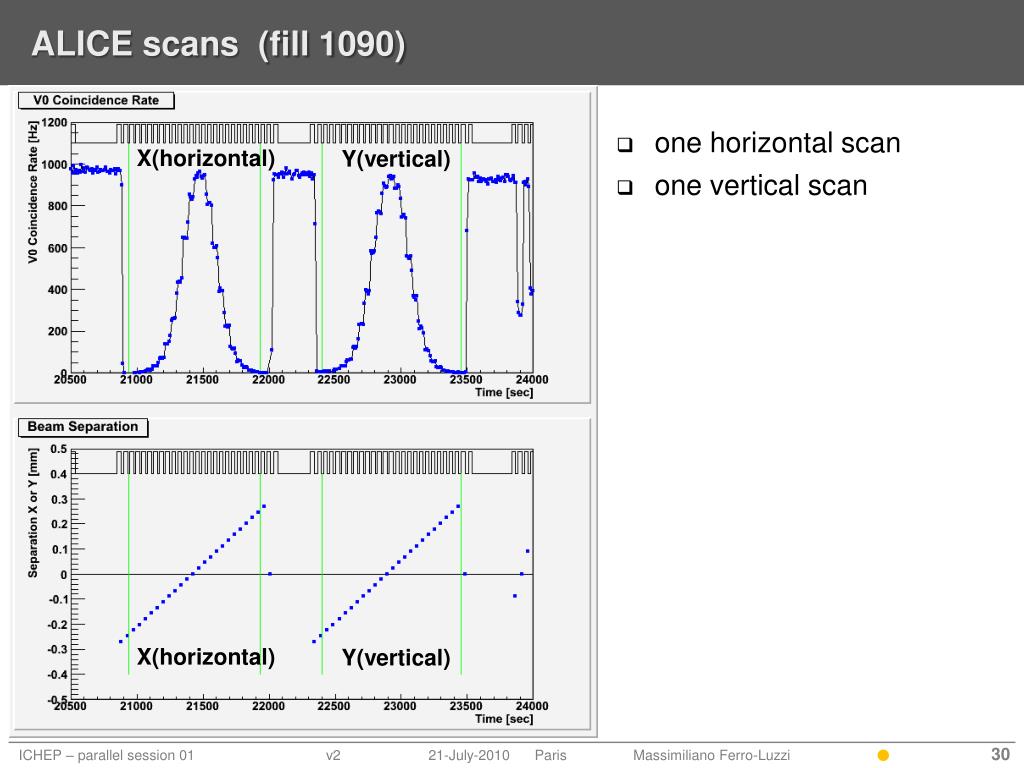The width and height of the screenshot is (1024, 768).
Task: Click the peak of the X(horizontal) rate curve
Action: click(x=200, y=174)
